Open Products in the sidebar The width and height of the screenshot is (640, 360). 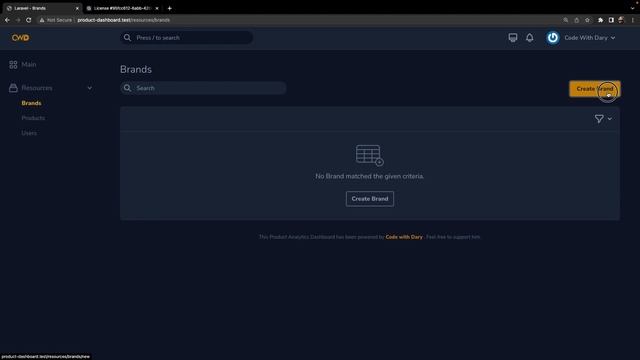coord(33,118)
